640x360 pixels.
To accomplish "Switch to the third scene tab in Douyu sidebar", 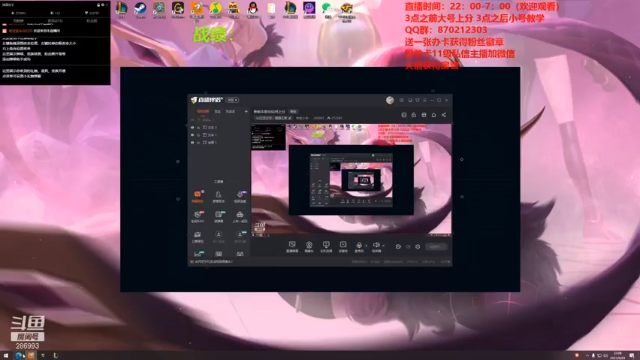I will tap(230, 111).
